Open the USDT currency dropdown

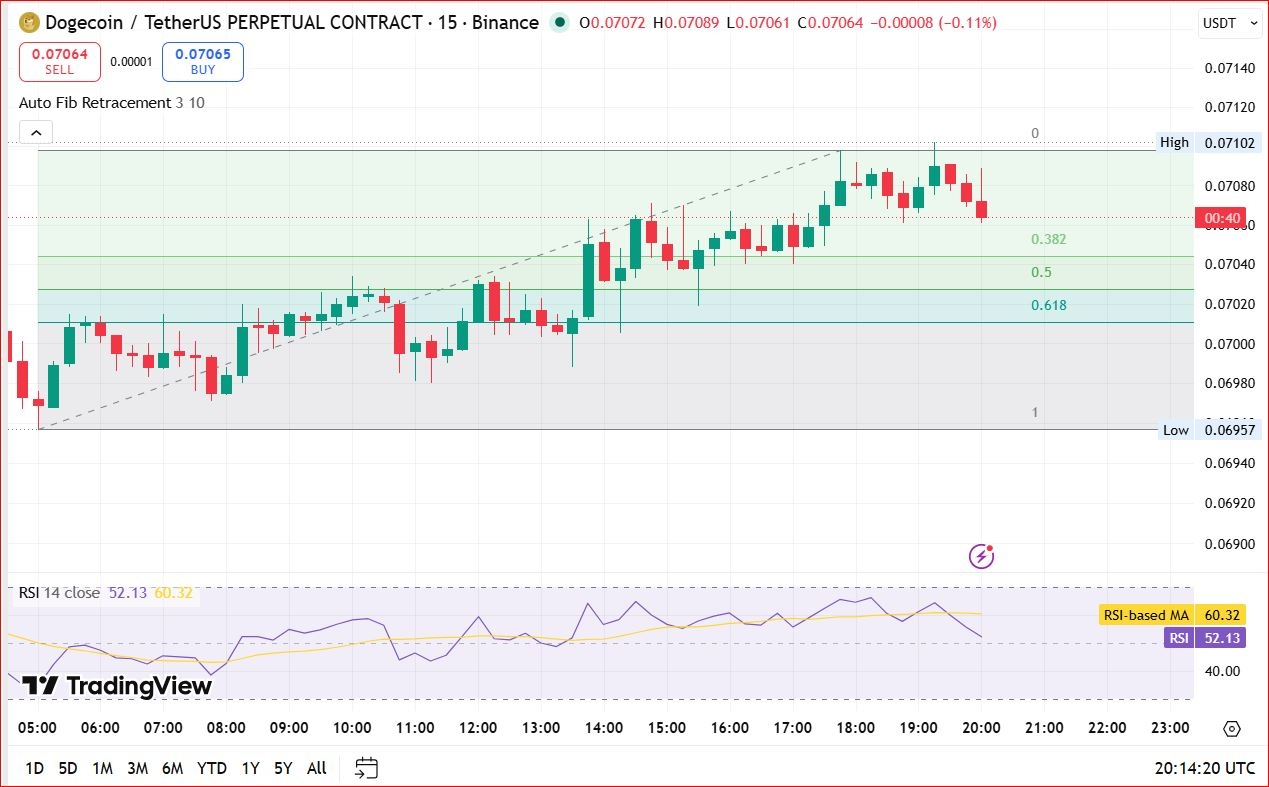(x=1229, y=23)
